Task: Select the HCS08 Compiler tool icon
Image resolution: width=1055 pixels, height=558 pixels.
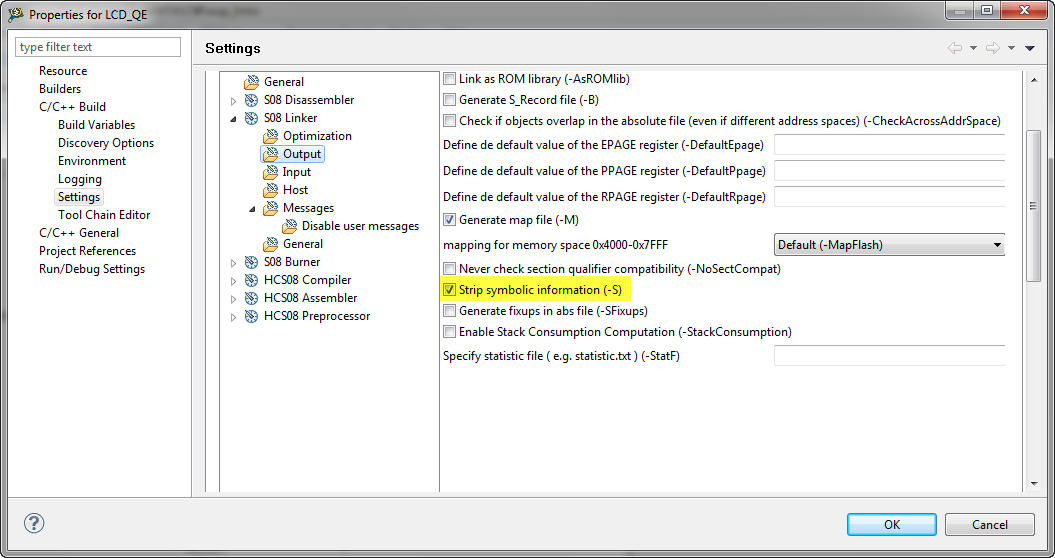Action: coord(252,280)
